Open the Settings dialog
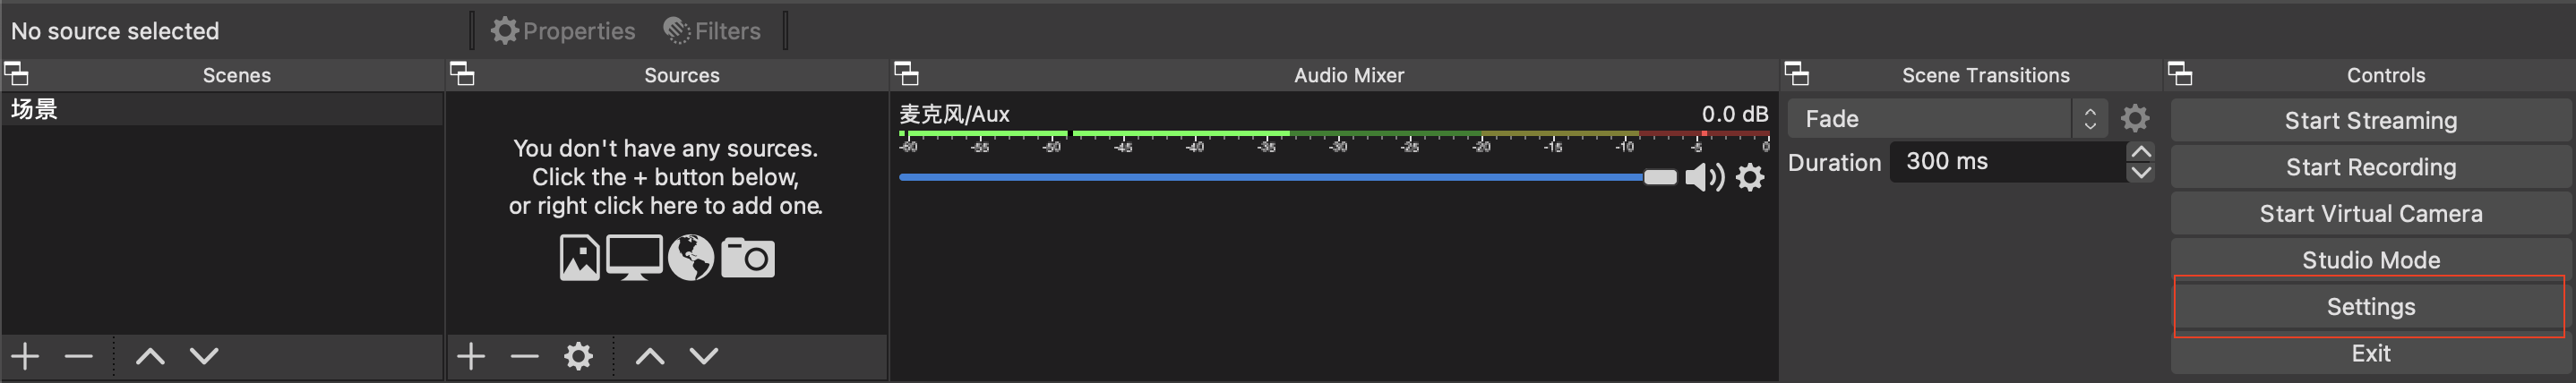2576x383 pixels. pyautogui.click(x=2370, y=307)
